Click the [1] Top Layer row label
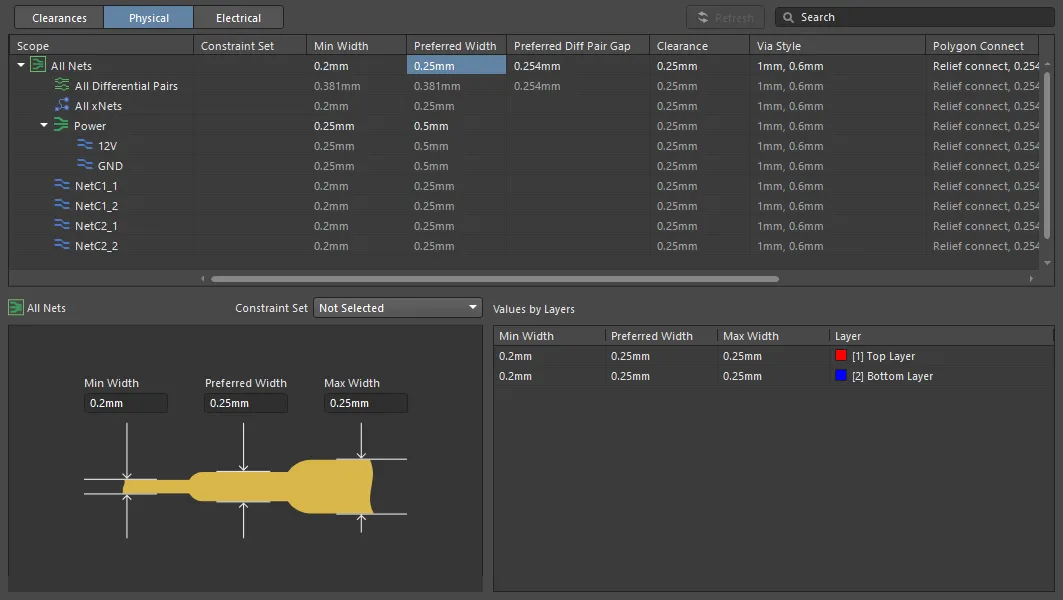The height and width of the screenshot is (600, 1063). click(x=883, y=356)
